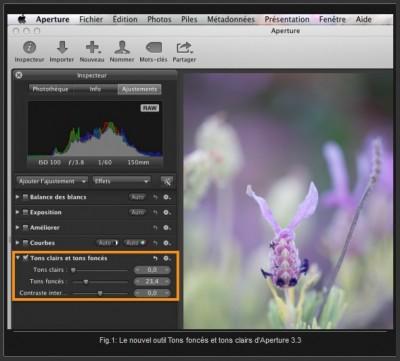Viewport: 400px width, 361px height.
Task: Switch to the Info tab
Action: tap(95, 89)
